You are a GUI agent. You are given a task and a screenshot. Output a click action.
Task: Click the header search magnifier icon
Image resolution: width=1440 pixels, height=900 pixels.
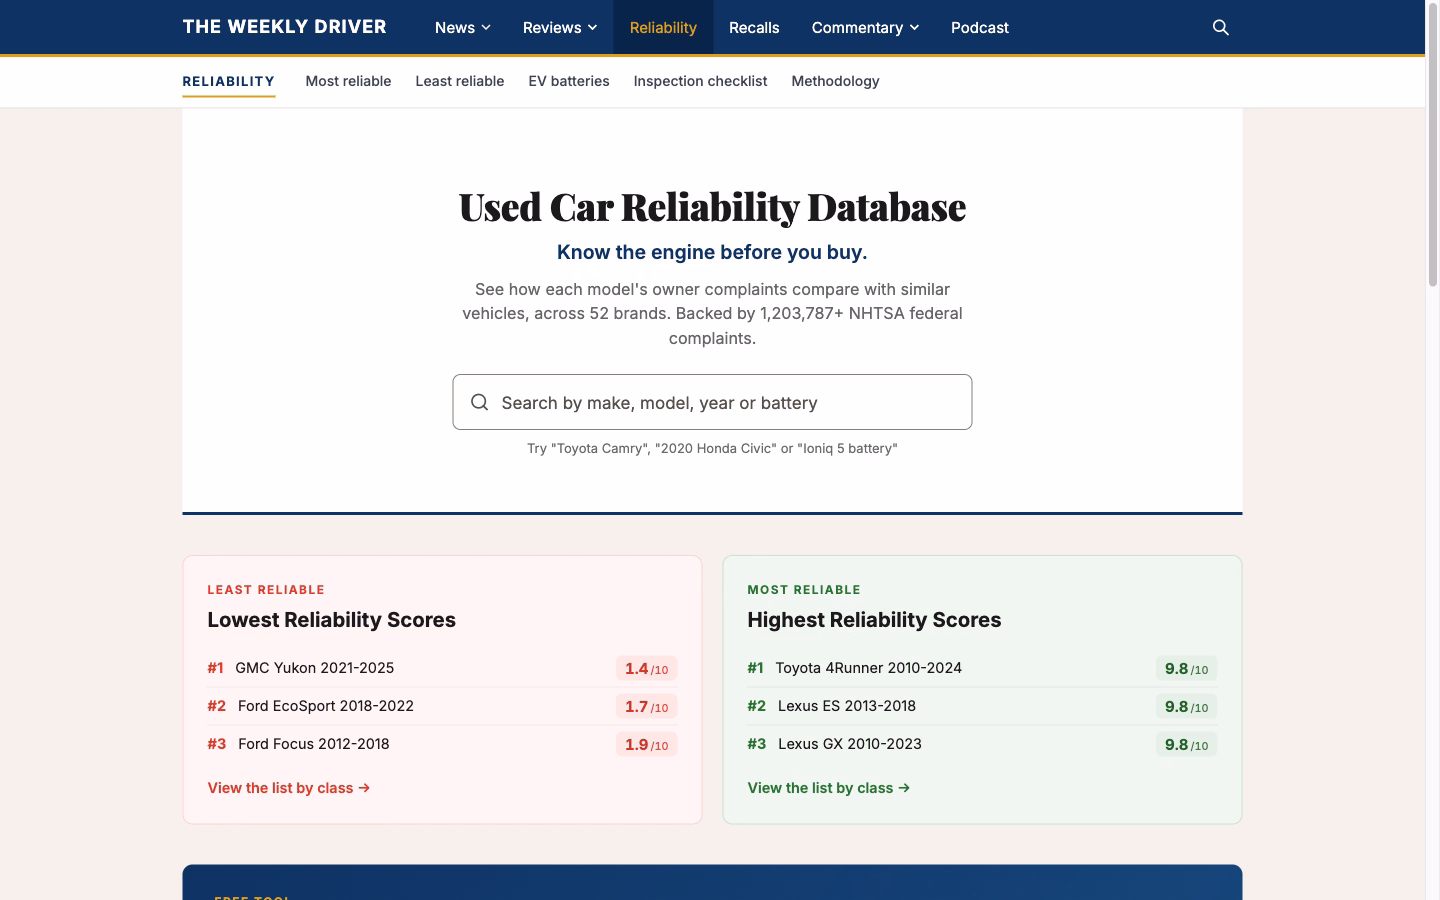pyautogui.click(x=1220, y=27)
